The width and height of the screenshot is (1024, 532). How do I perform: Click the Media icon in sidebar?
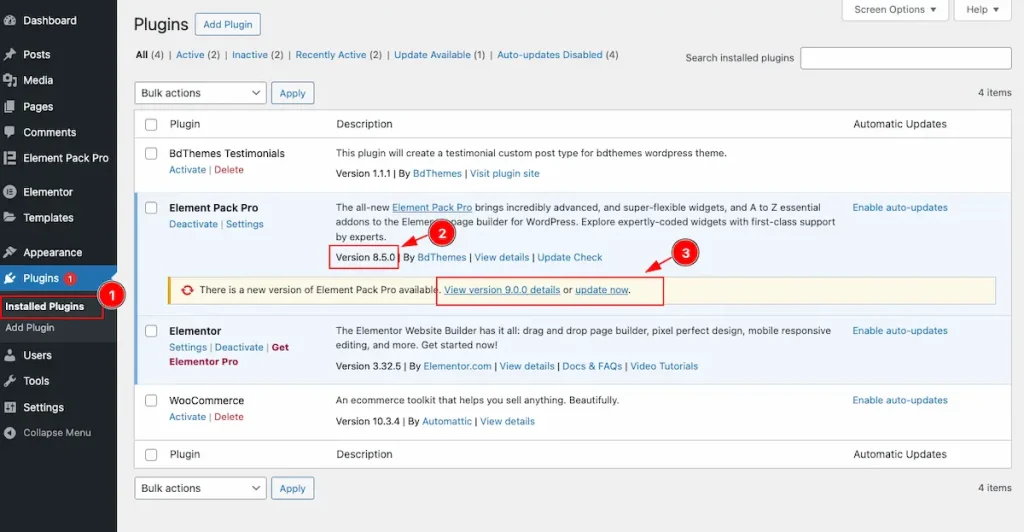[x=9, y=80]
